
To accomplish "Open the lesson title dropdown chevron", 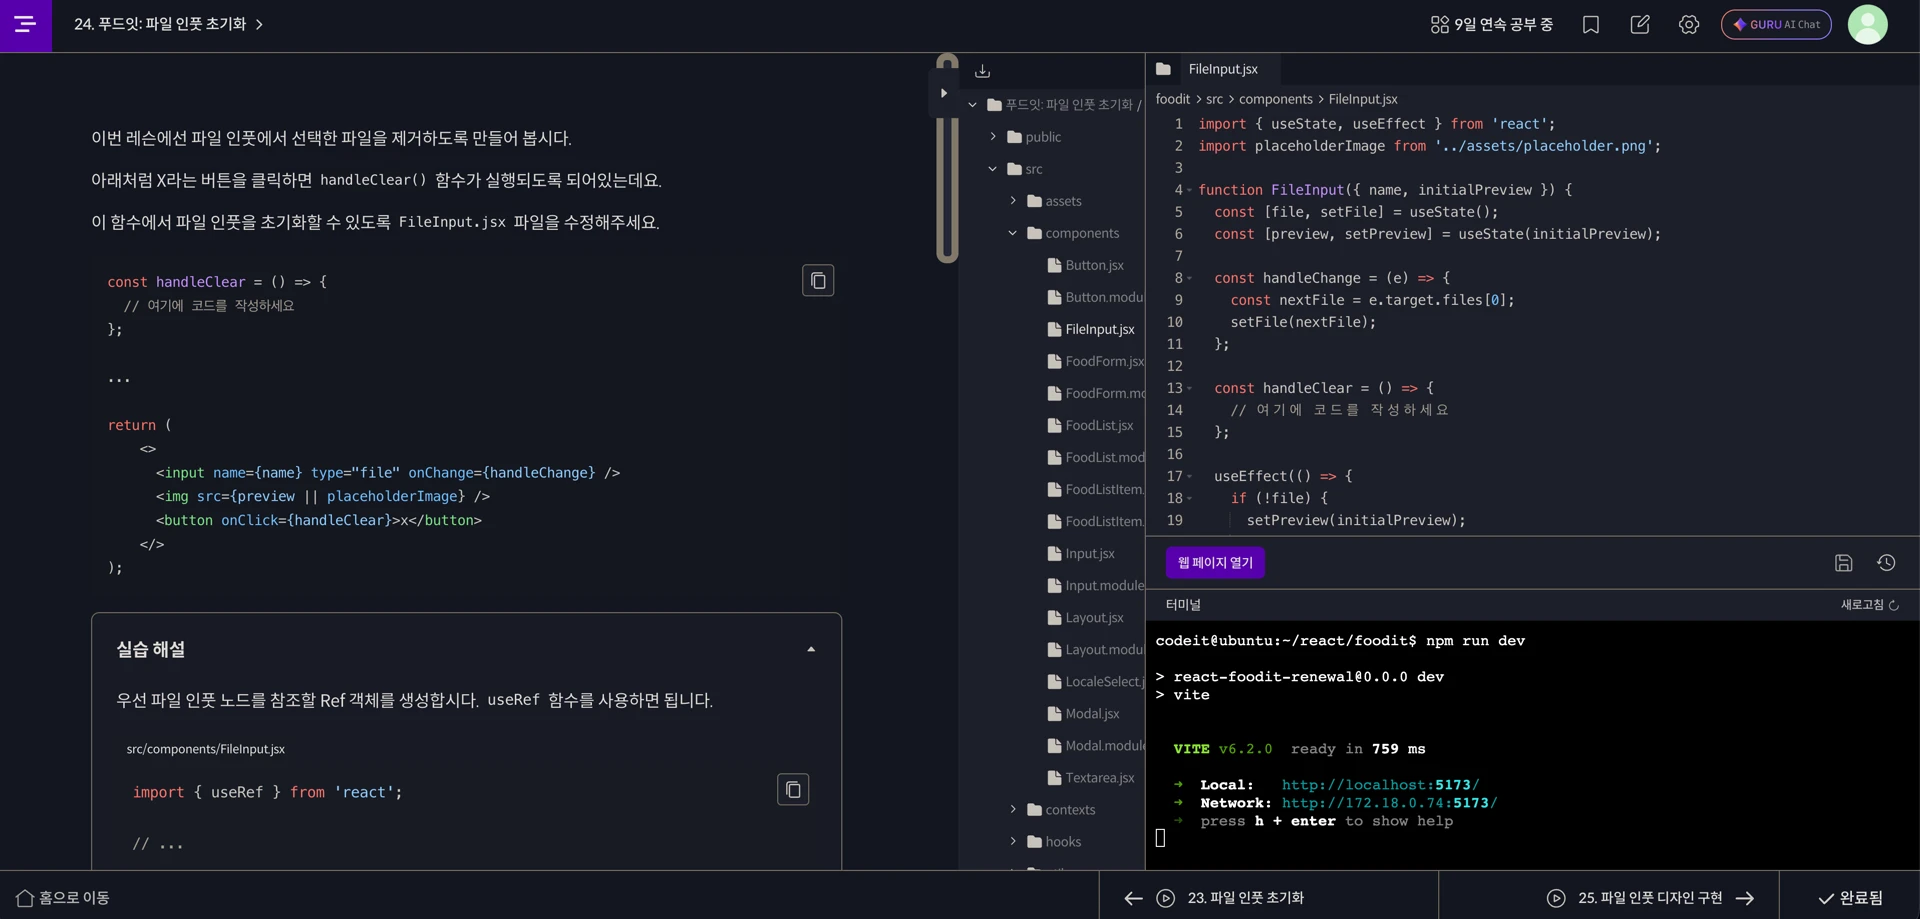I will coord(259,25).
